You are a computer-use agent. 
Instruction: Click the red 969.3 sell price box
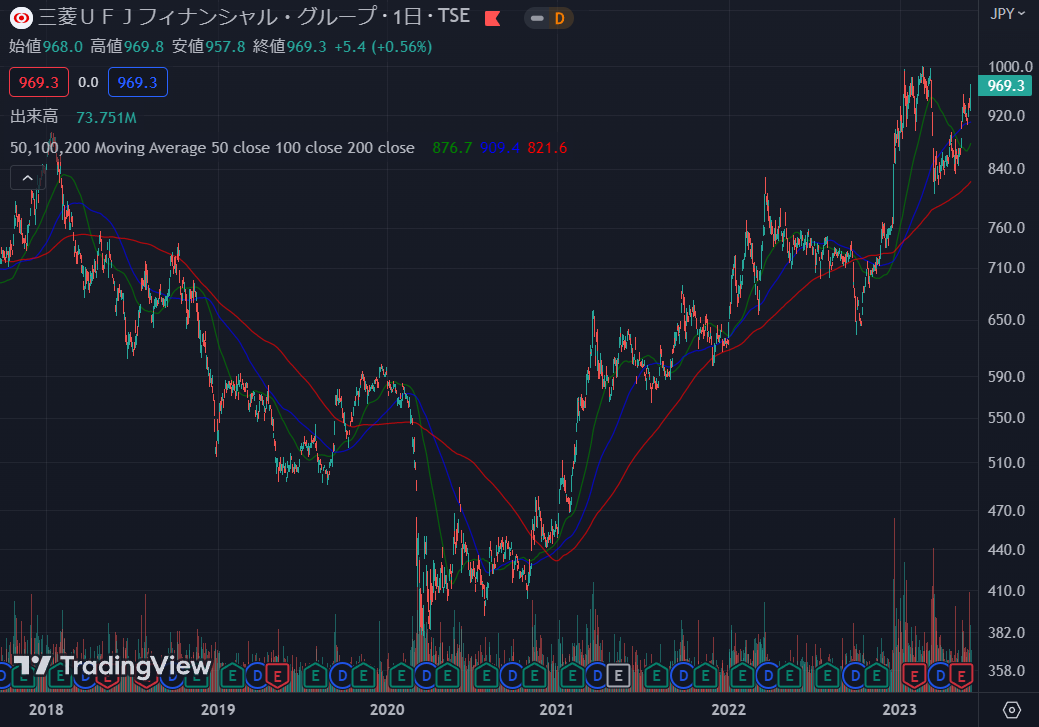pos(38,82)
